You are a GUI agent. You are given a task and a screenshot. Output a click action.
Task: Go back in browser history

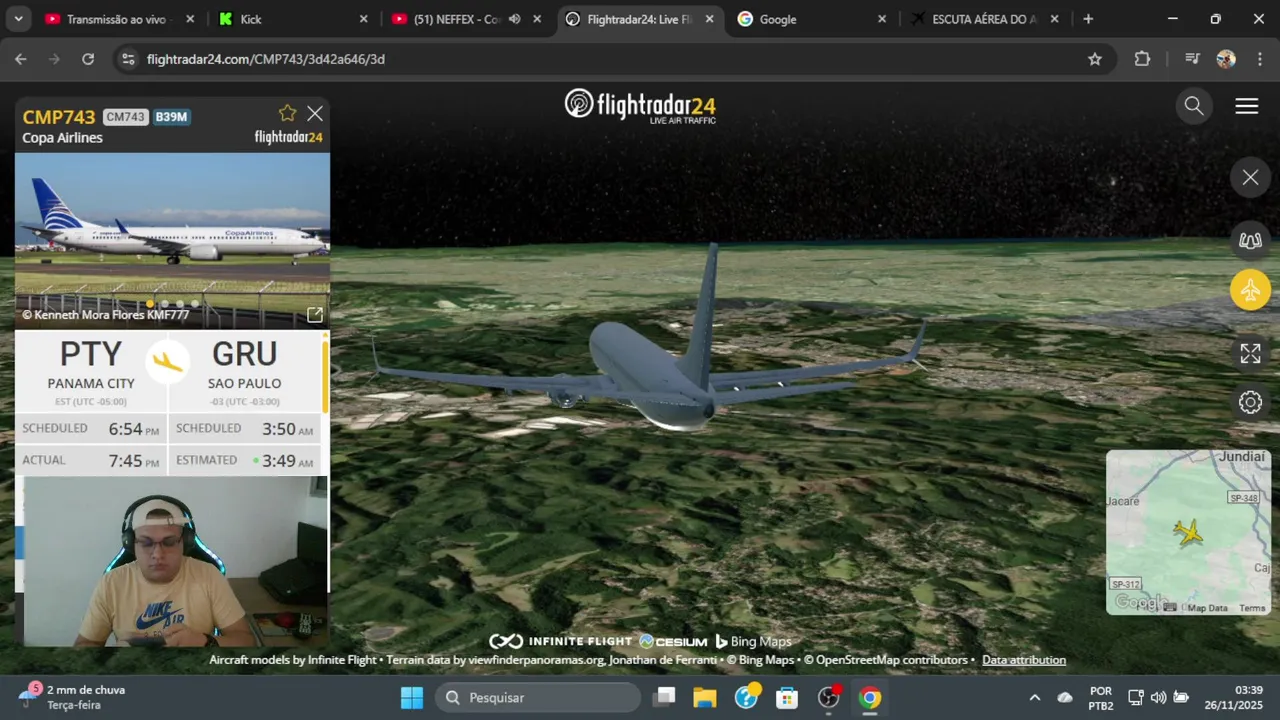tap(20, 59)
